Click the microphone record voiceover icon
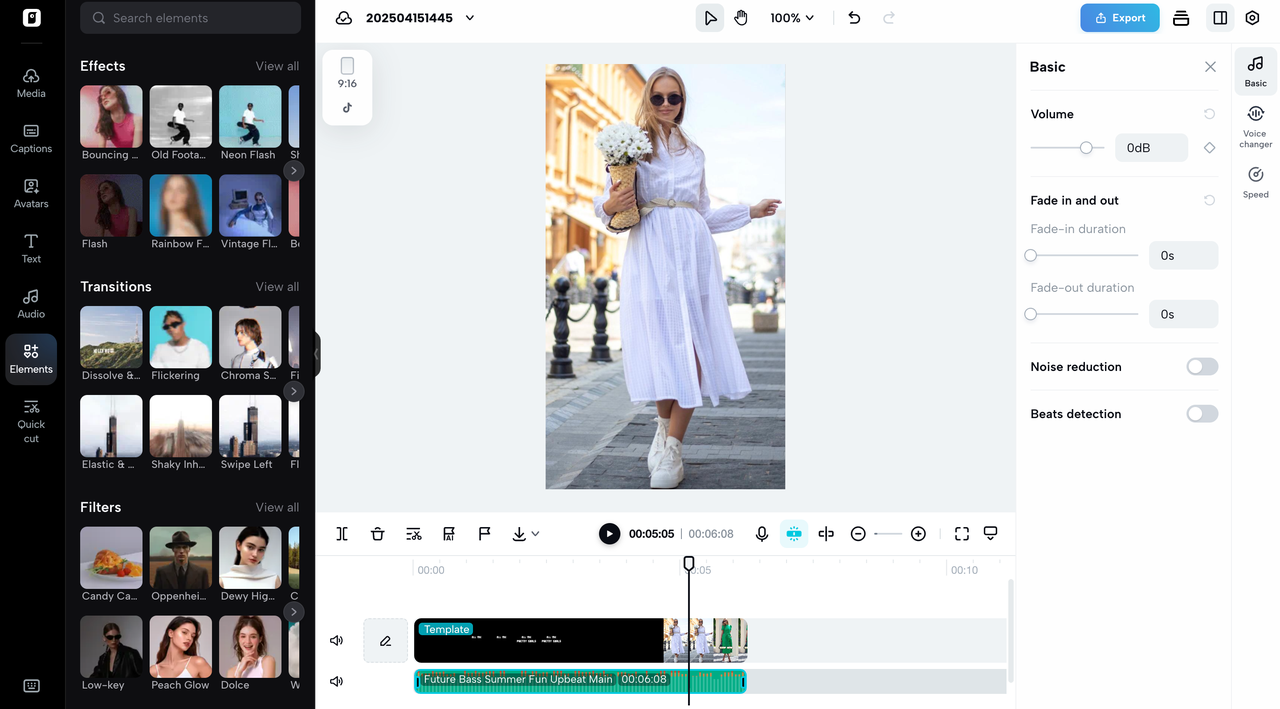The height and width of the screenshot is (709, 1280). [762, 534]
